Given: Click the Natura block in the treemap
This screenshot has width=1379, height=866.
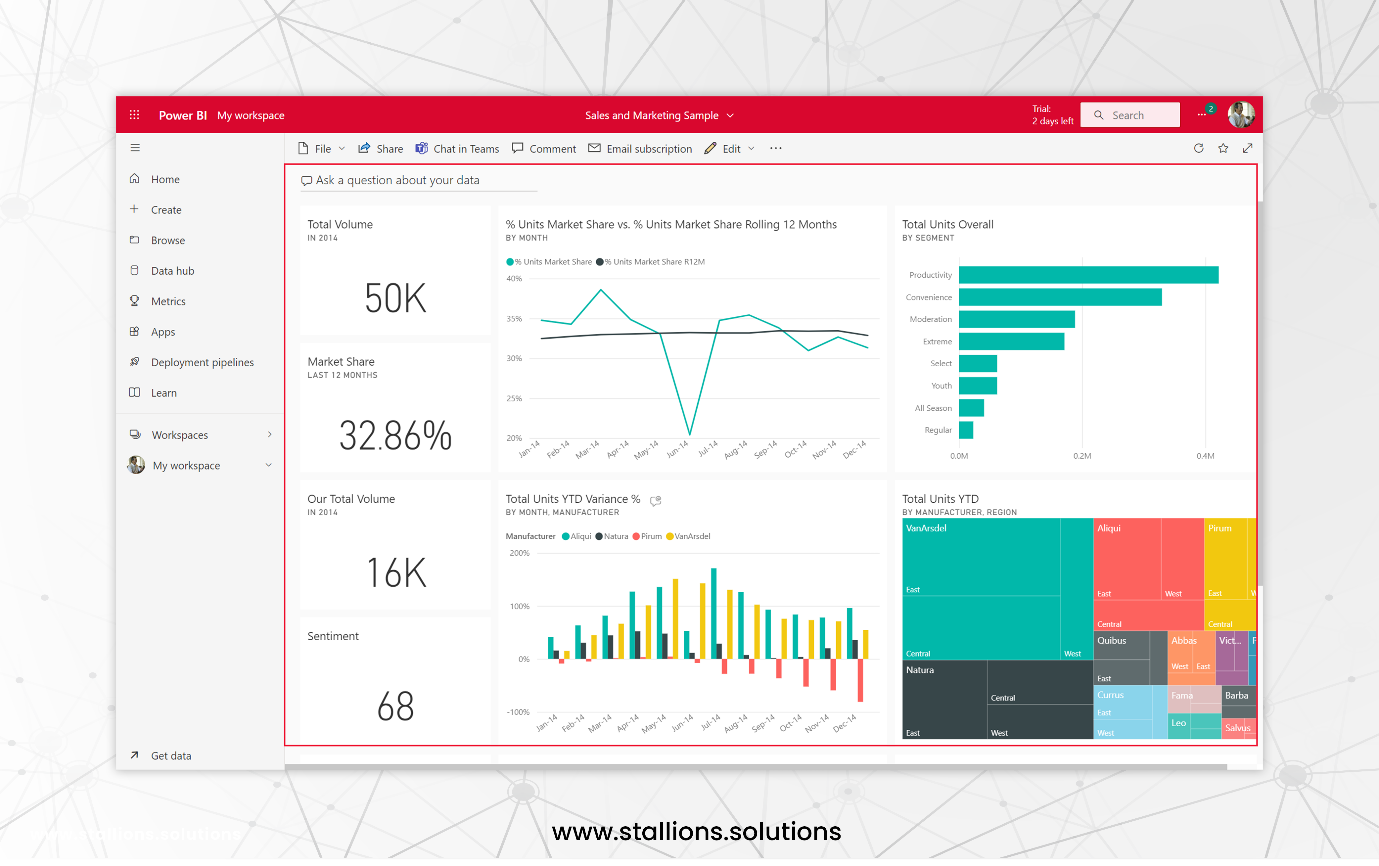Looking at the screenshot, I should [997, 699].
